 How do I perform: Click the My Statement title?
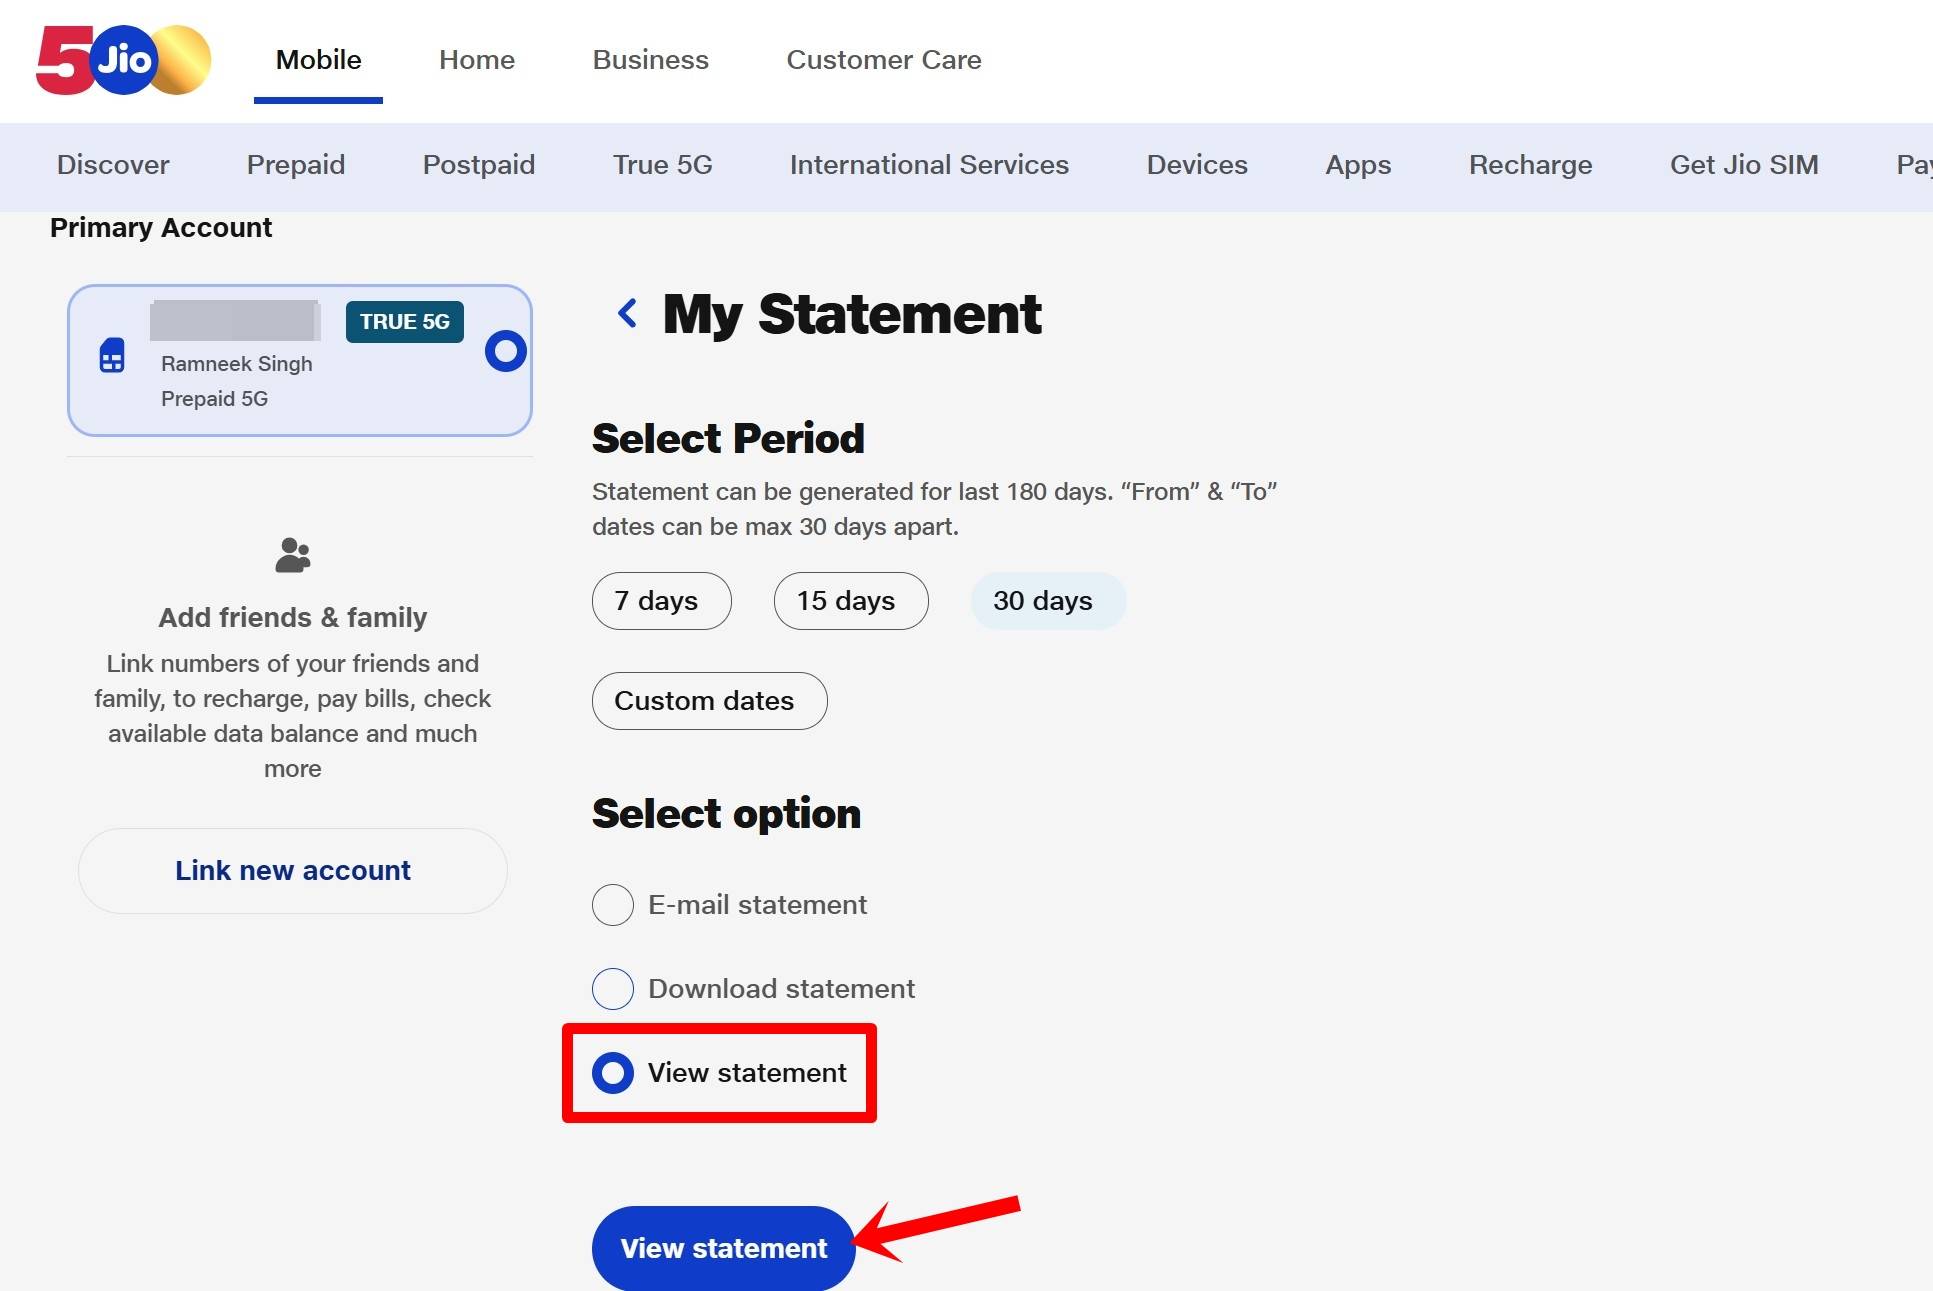[852, 314]
